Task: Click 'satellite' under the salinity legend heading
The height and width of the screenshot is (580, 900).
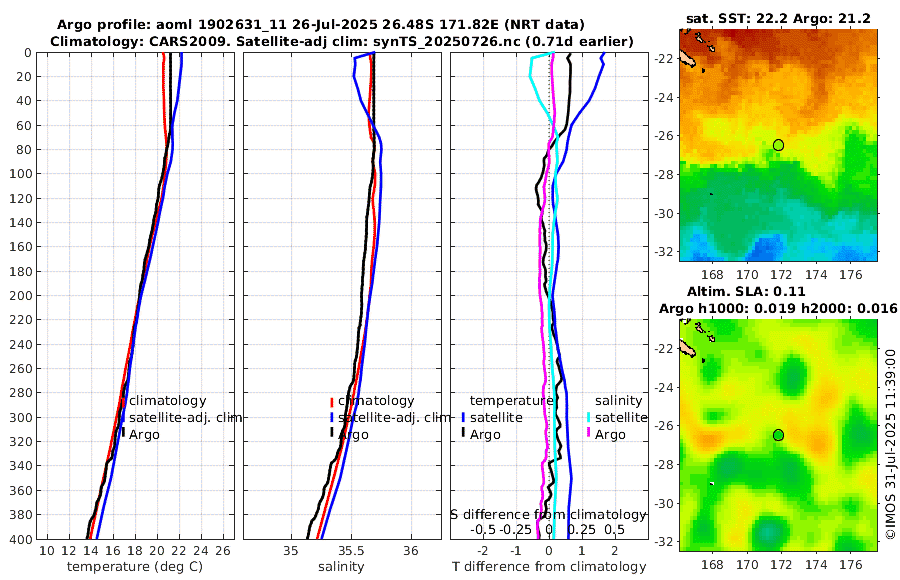Action: point(621,417)
